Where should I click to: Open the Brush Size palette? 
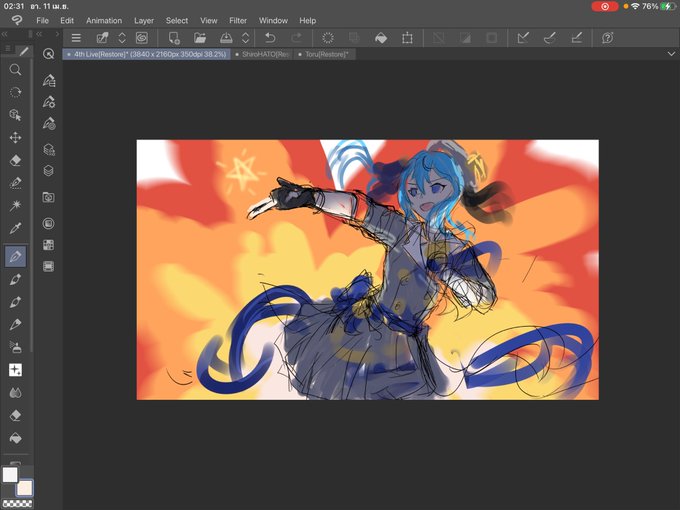pos(49,124)
